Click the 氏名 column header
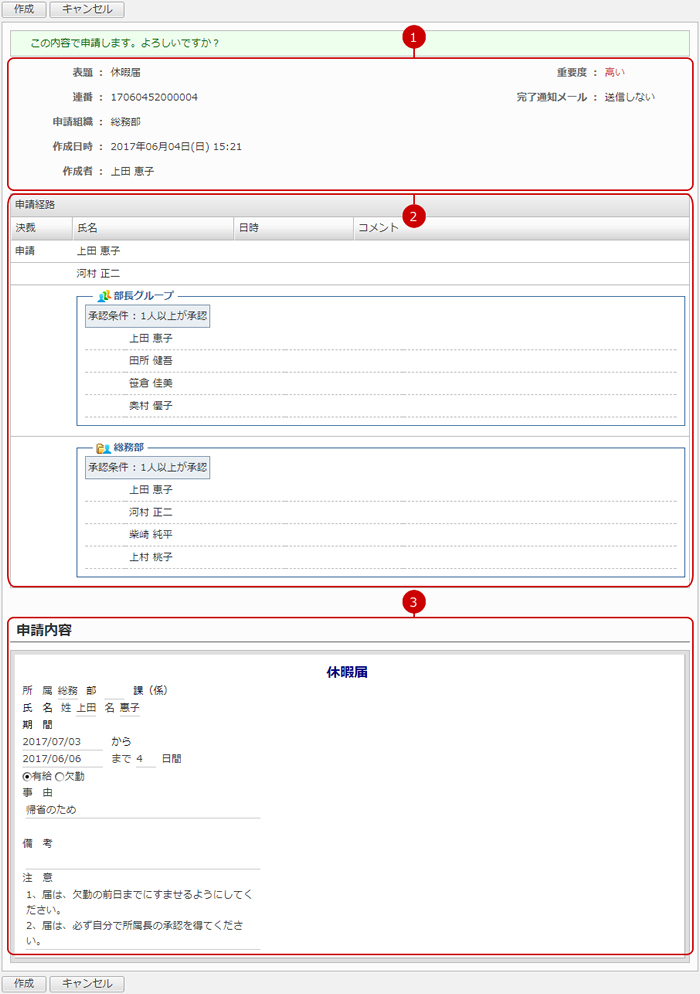This screenshot has width=700, height=994. 153,228
